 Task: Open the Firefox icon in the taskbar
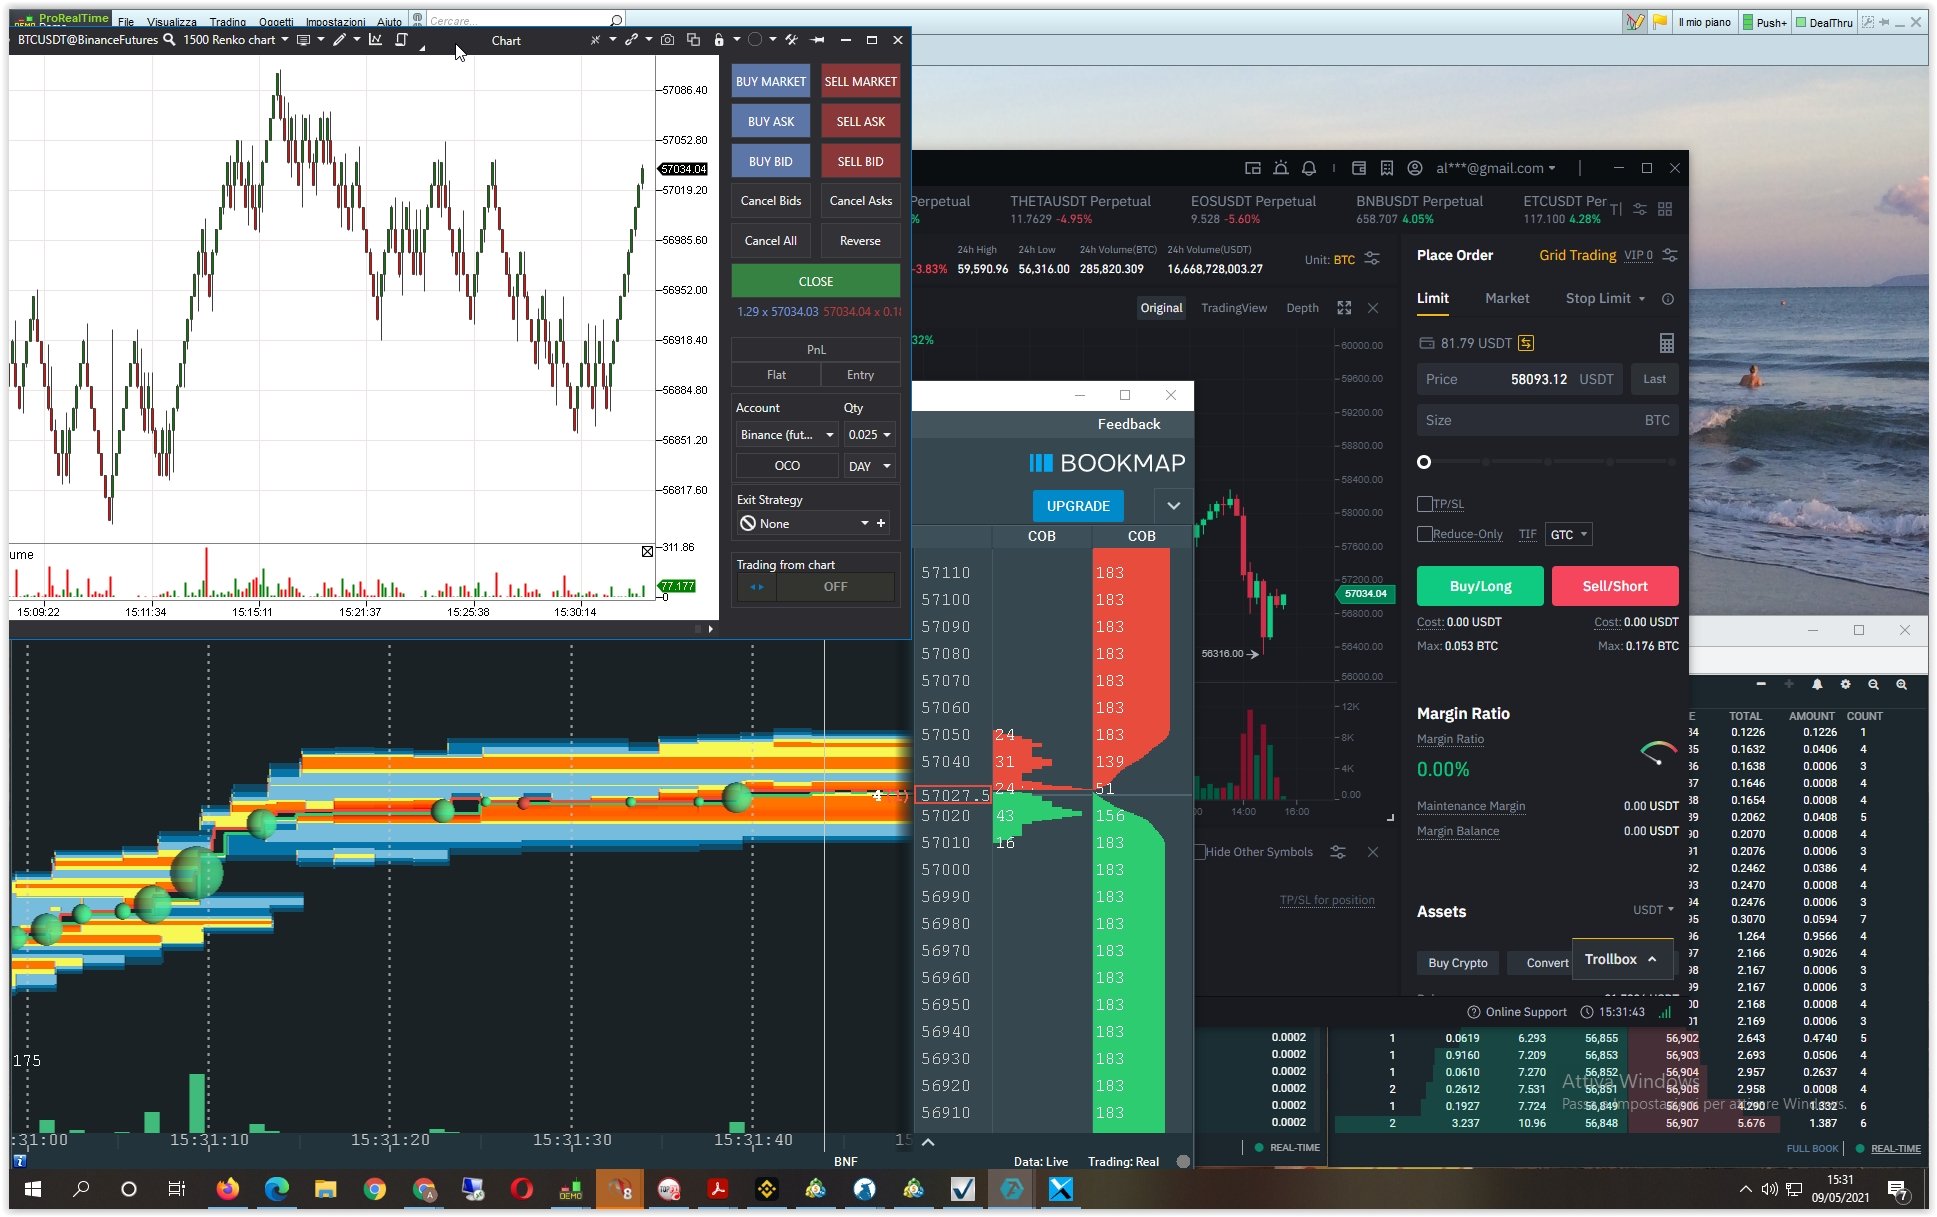pyautogui.click(x=228, y=1189)
